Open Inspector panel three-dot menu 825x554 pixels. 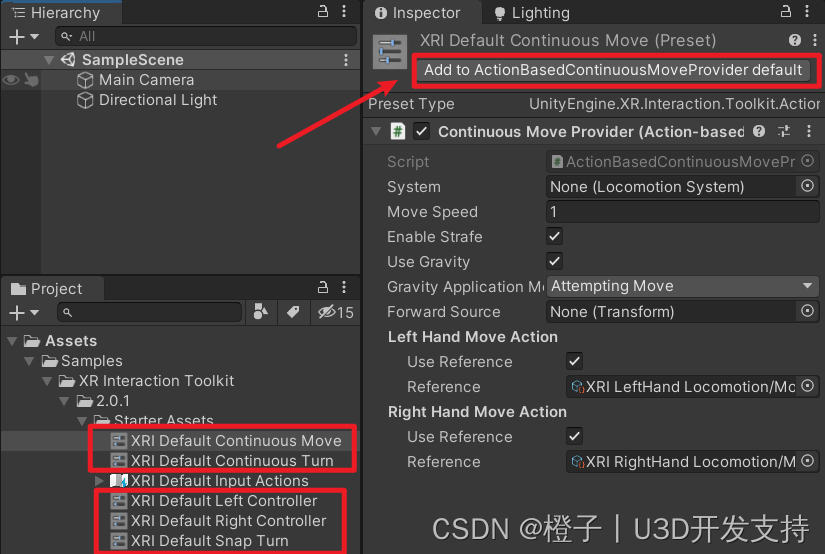tap(807, 12)
